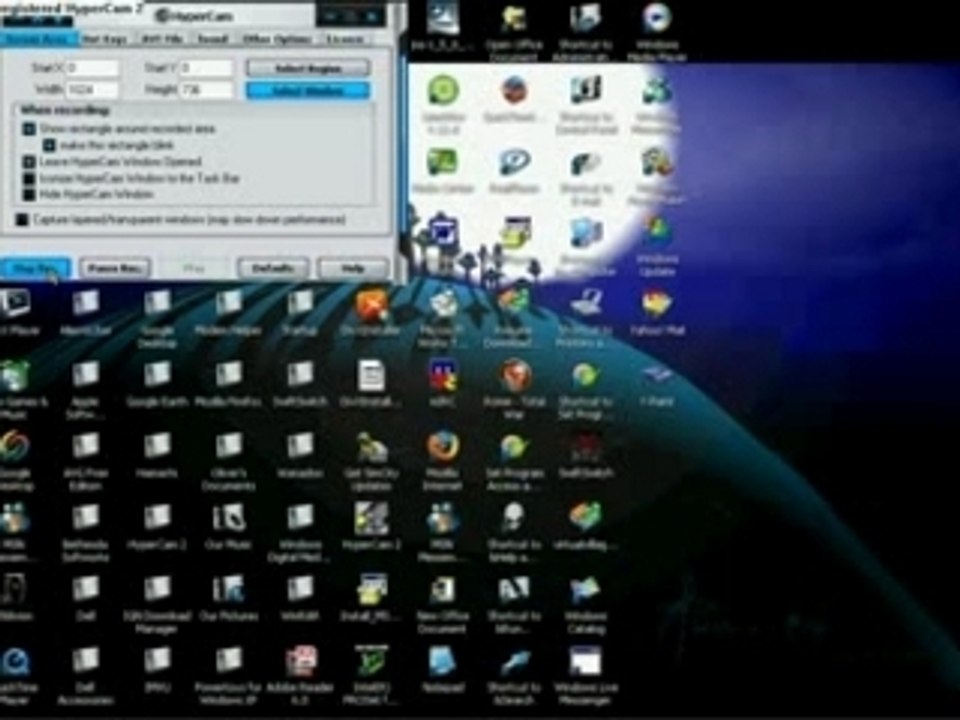Select the New Office Document icon
Image resolution: width=960 pixels, height=720 pixels.
click(442, 604)
